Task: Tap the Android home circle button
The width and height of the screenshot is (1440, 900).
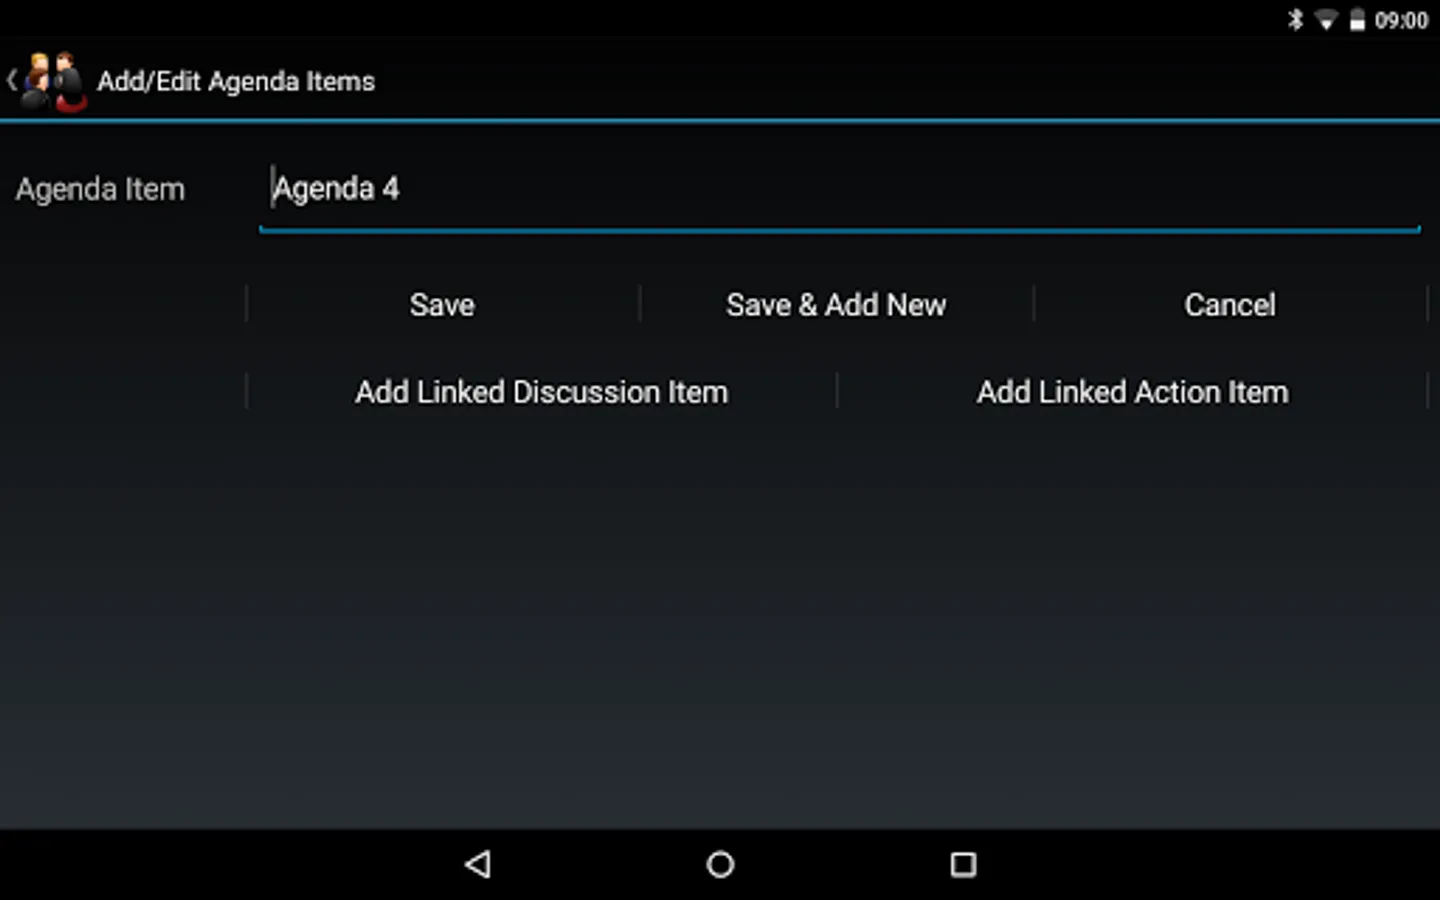Action: click(x=720, y=864)
